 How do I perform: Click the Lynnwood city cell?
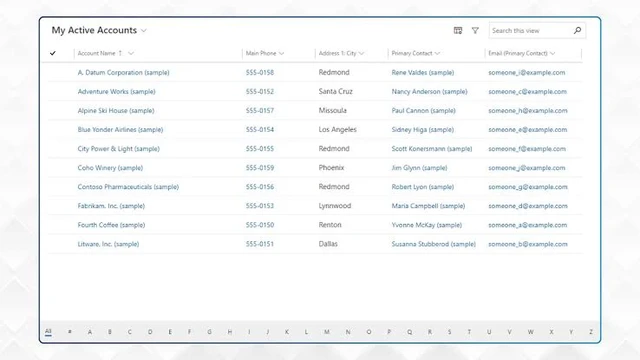[335, 206]
